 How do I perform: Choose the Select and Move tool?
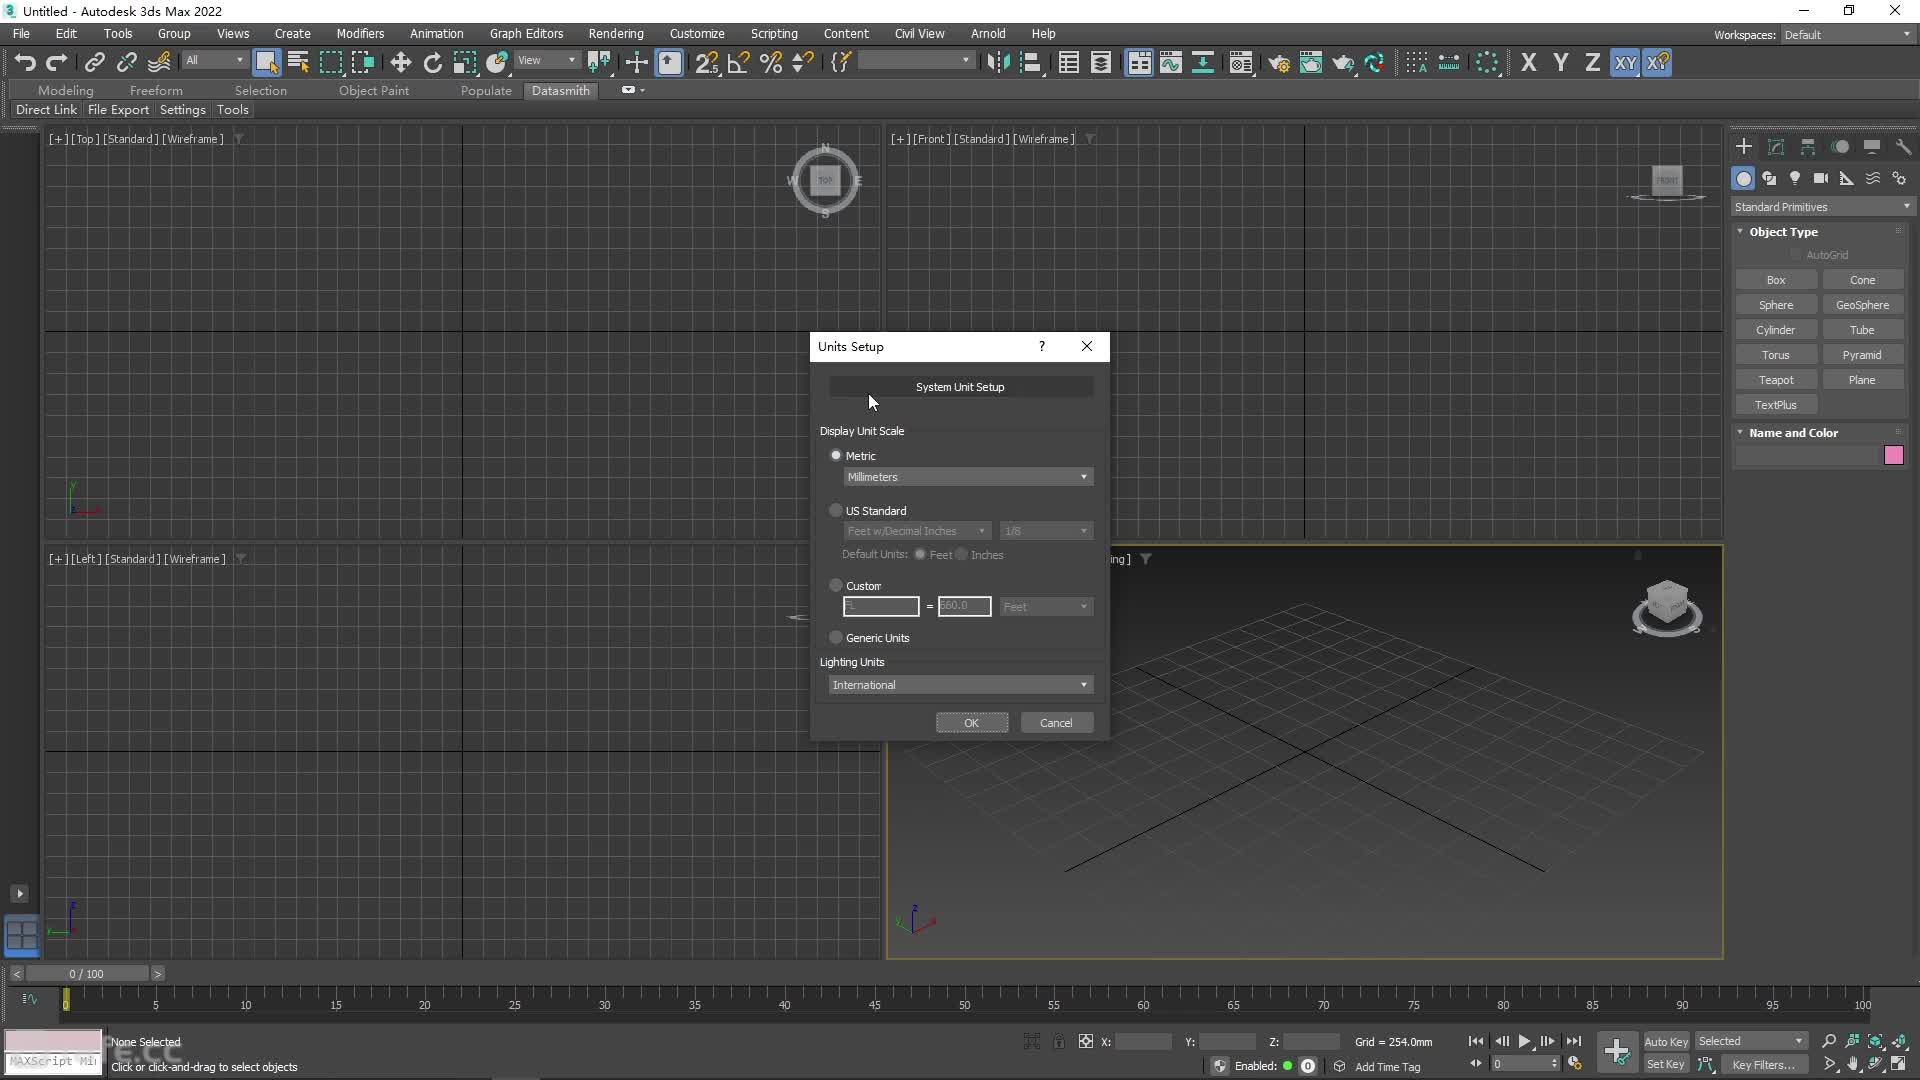pos(400,63)
